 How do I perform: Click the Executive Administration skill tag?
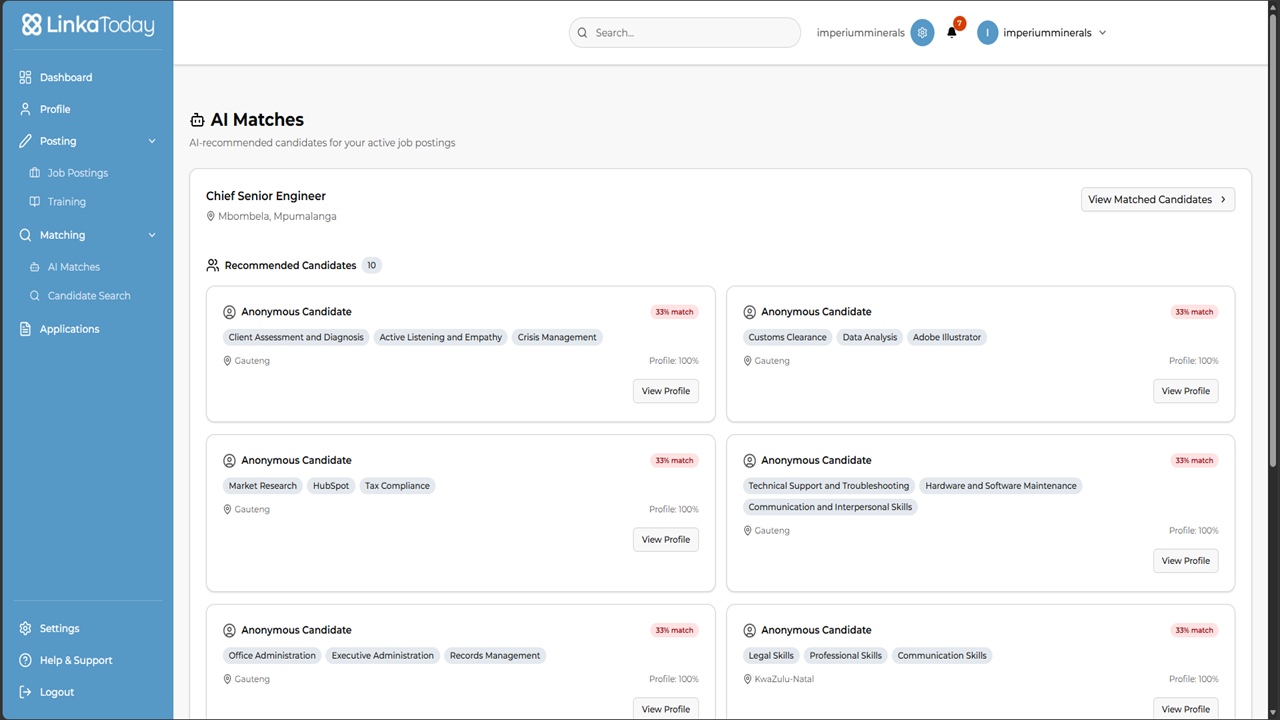point(383,656)
